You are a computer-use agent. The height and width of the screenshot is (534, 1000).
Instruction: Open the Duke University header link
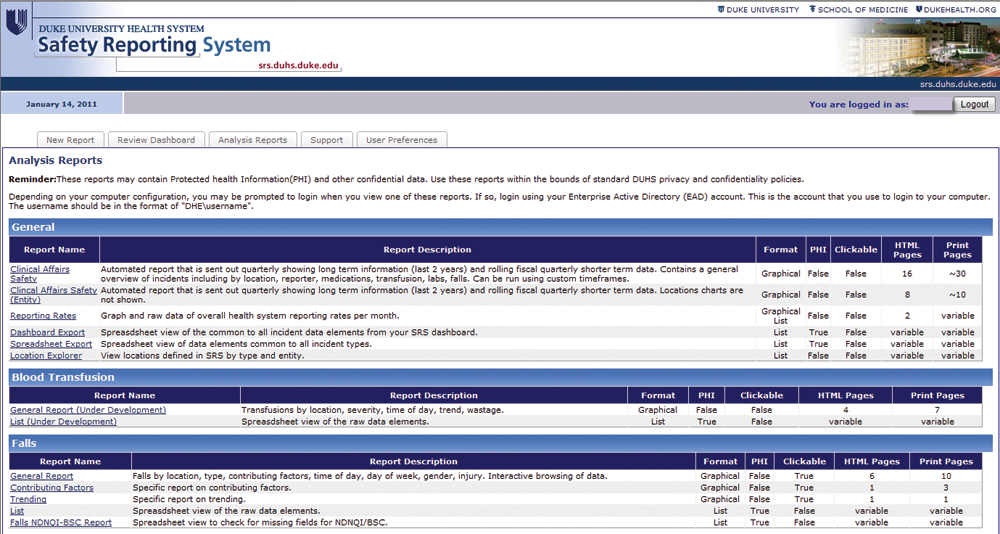[x=759, y=10]
